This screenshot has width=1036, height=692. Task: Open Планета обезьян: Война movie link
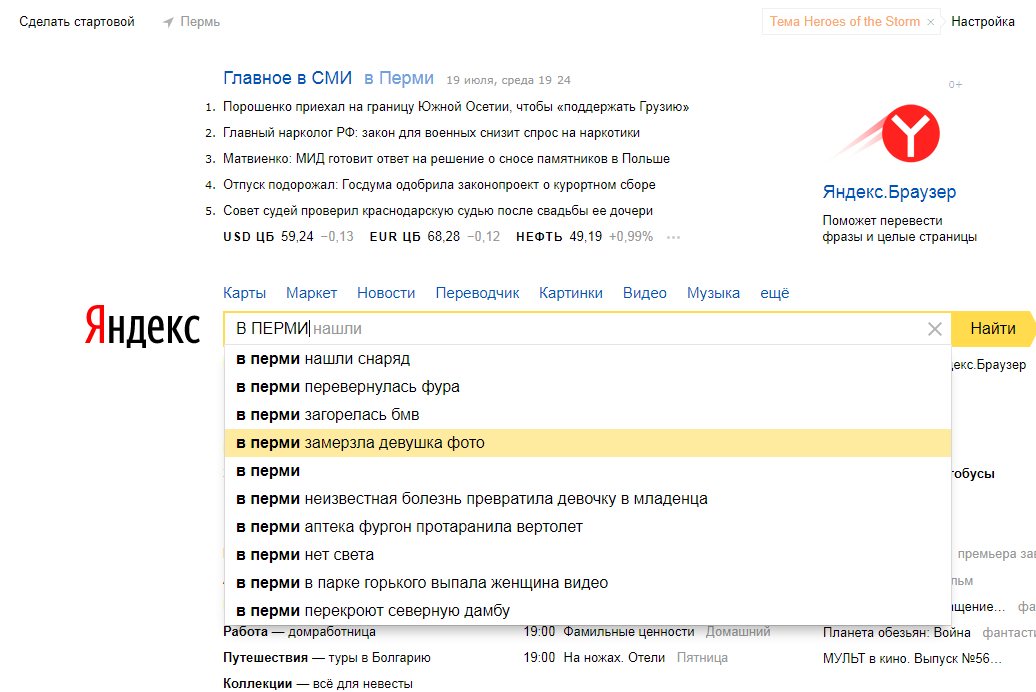897,633
